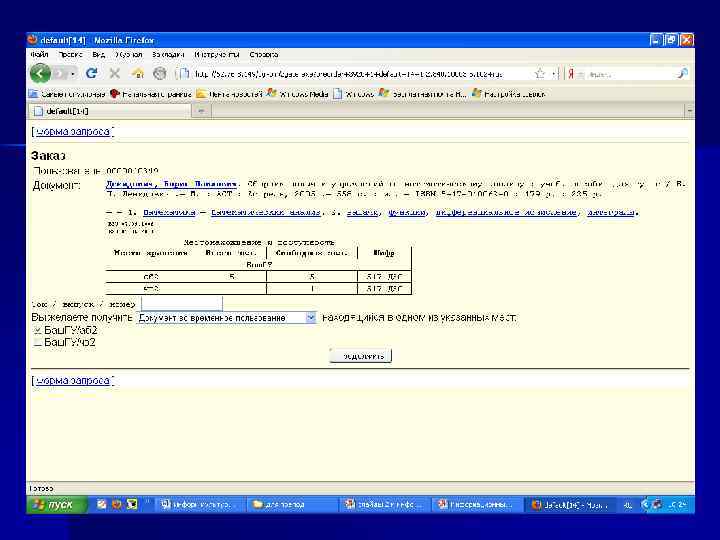Click the gray round icon next to home
The width and height of the screenshot is (720, 540).
(159, 73)
